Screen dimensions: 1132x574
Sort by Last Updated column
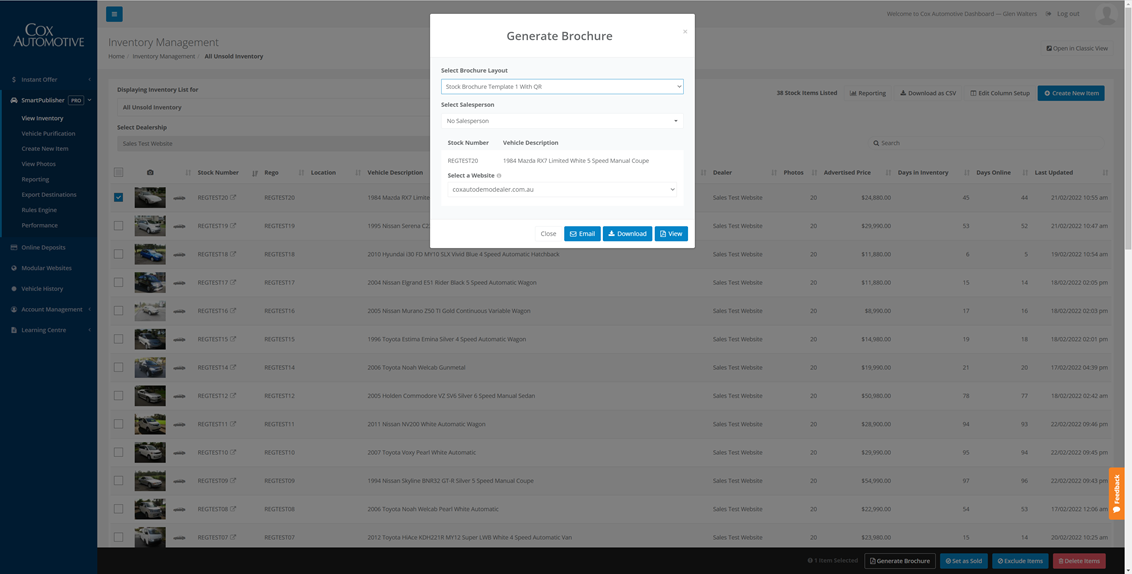[1053, 173]
